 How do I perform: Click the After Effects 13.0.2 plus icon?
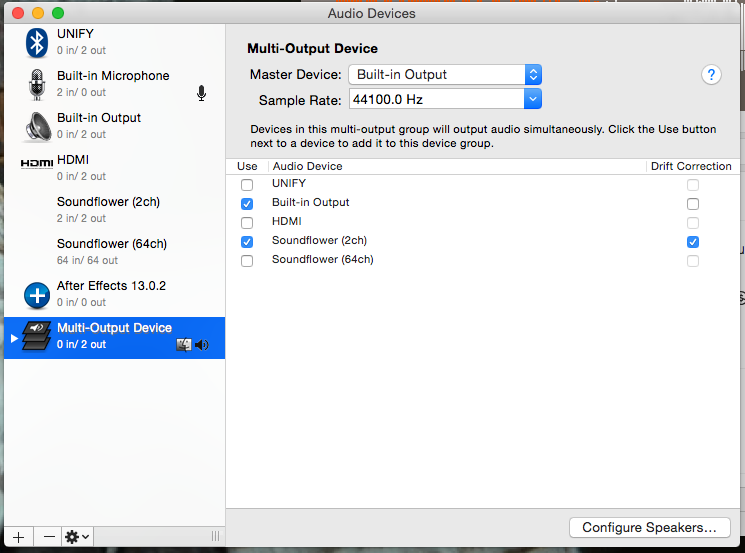(x=37, y=295)
